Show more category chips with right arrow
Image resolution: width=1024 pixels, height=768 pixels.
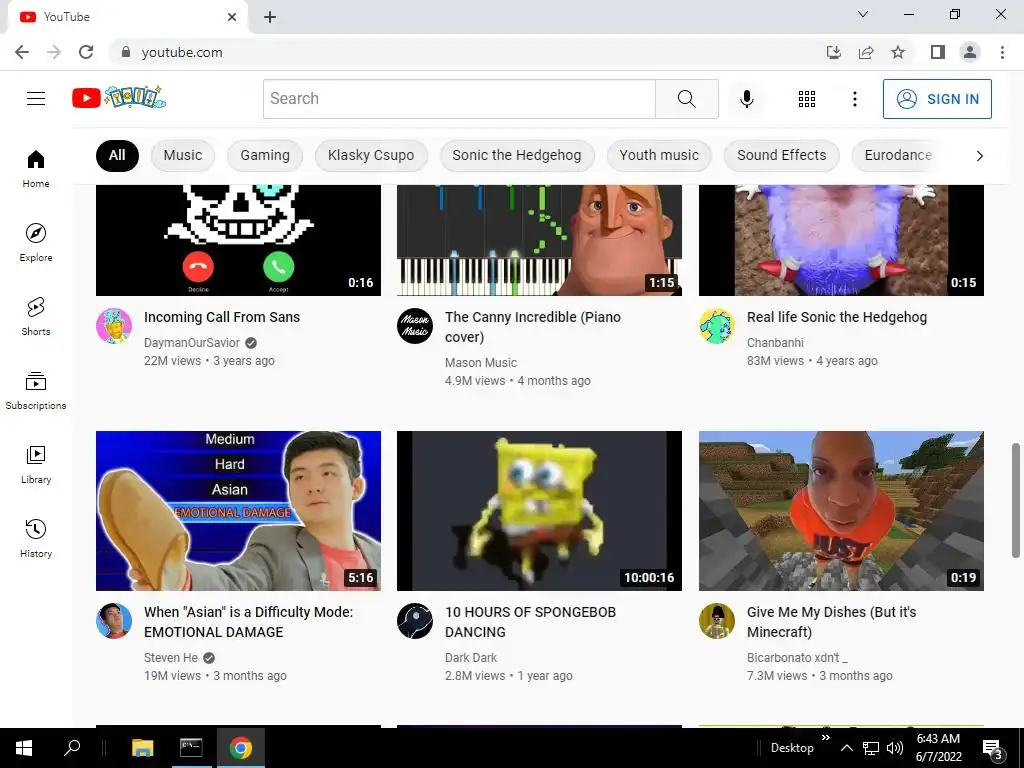[x=979, y=155]
